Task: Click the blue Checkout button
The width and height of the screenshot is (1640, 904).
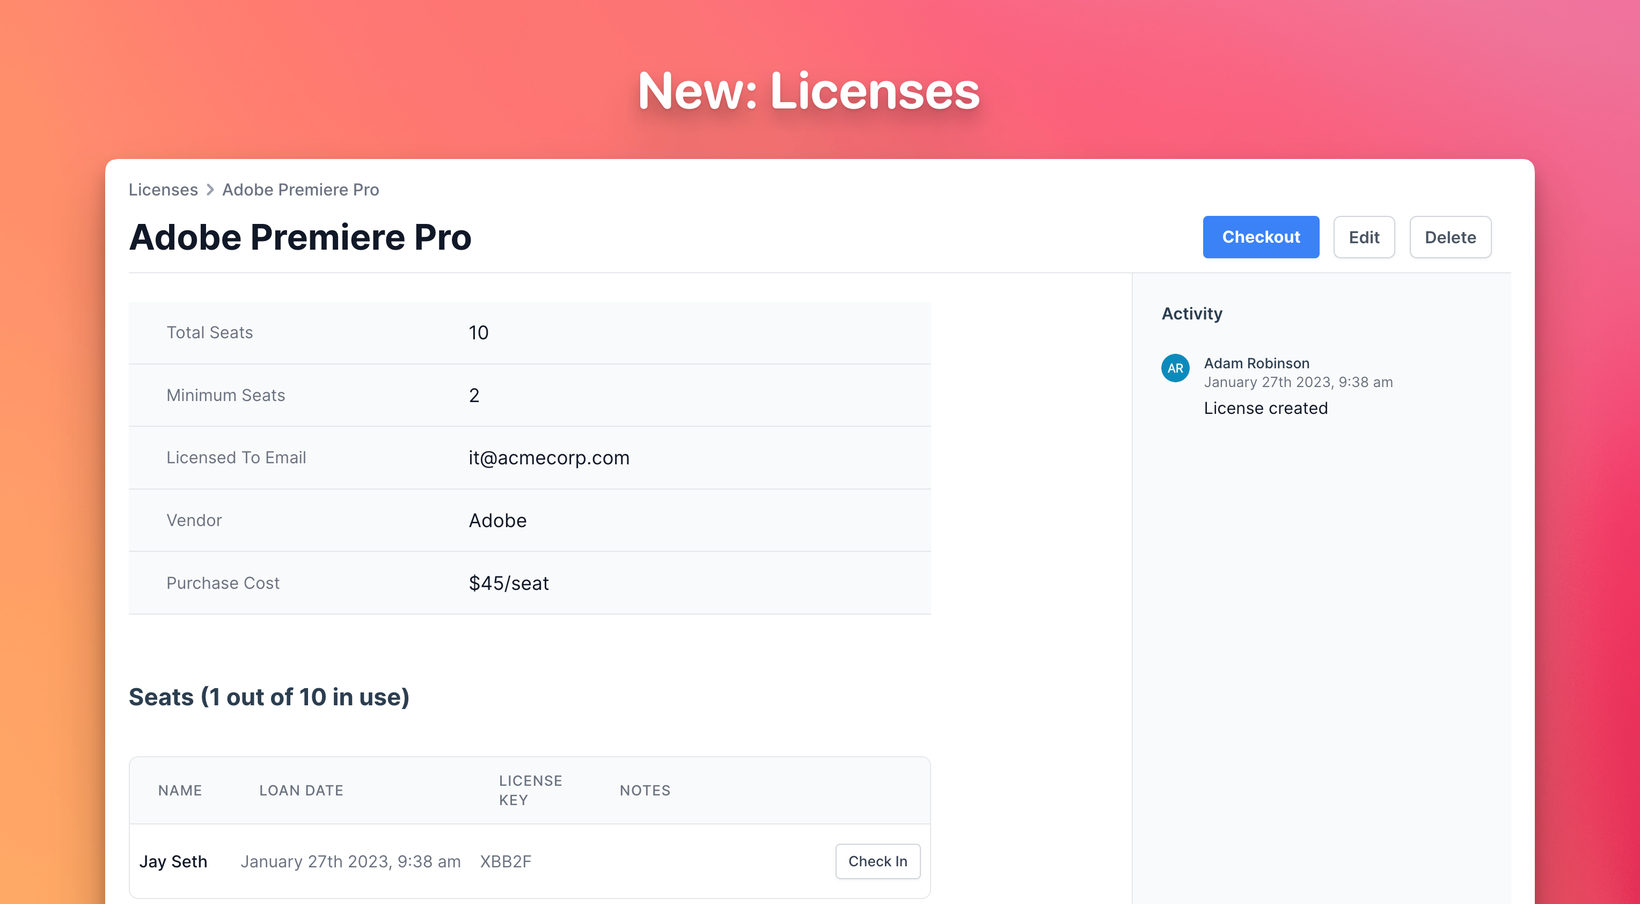Action: pos(1260,237)
